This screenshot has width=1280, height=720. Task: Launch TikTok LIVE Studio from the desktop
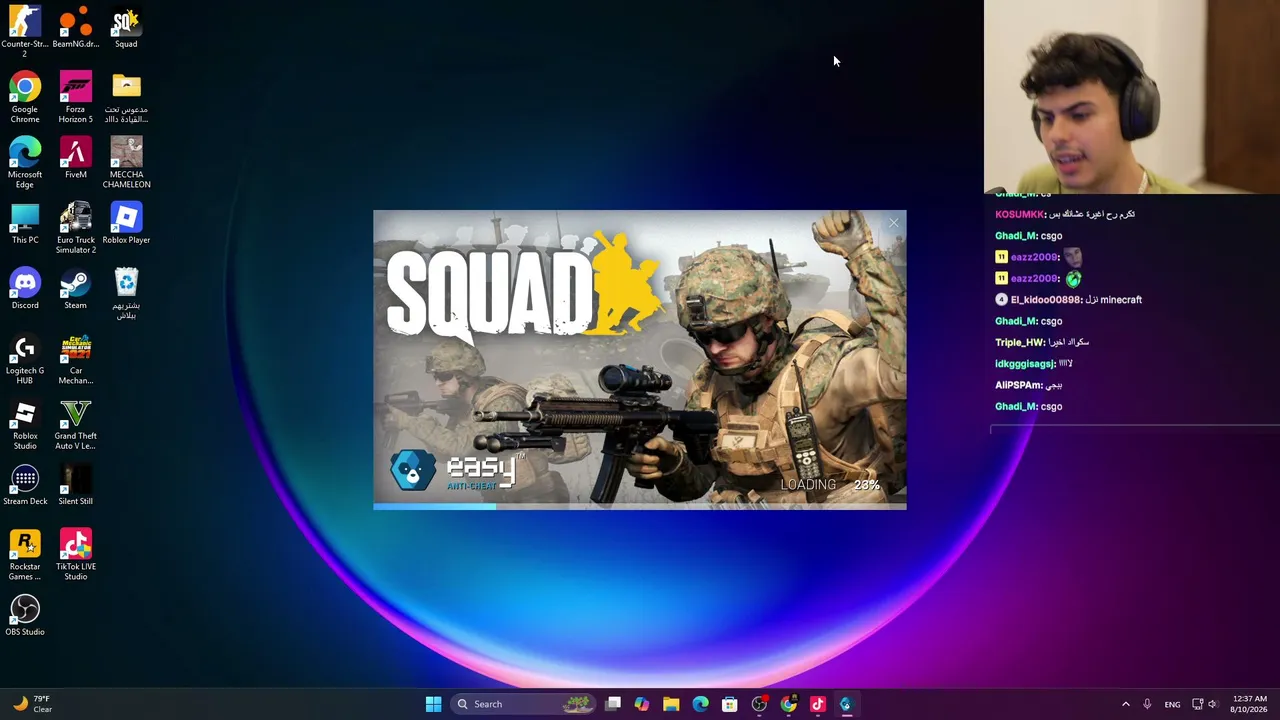click(x=76, y=555)
